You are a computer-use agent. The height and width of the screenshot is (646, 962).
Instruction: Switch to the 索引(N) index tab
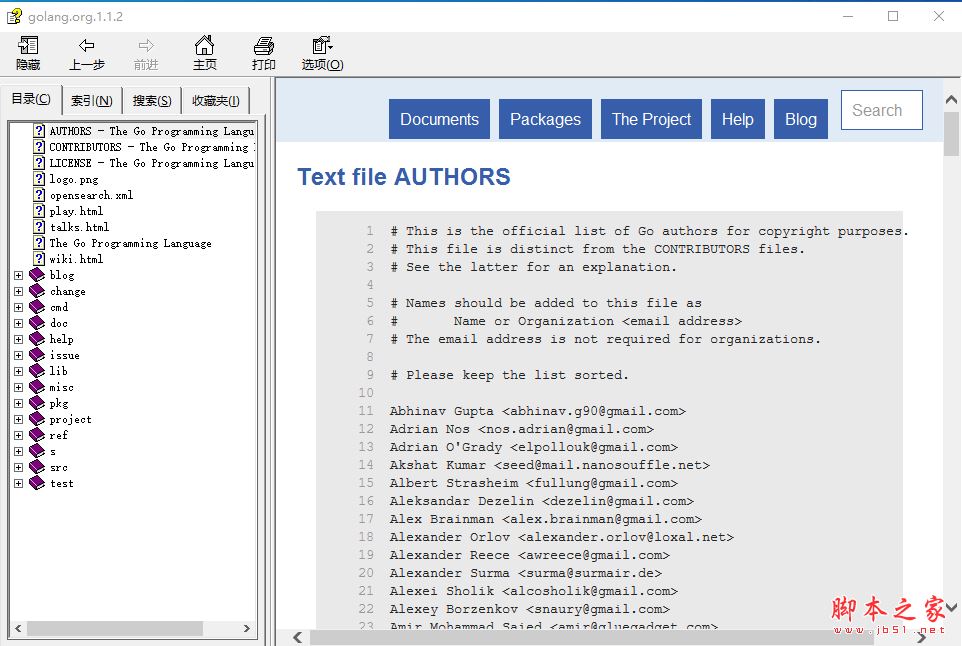[92, 101]
